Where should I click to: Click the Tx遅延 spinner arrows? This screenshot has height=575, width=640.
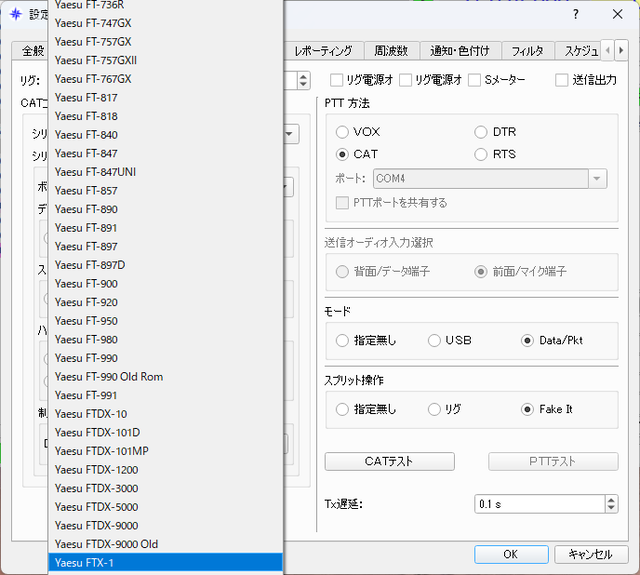pos(611,504)
